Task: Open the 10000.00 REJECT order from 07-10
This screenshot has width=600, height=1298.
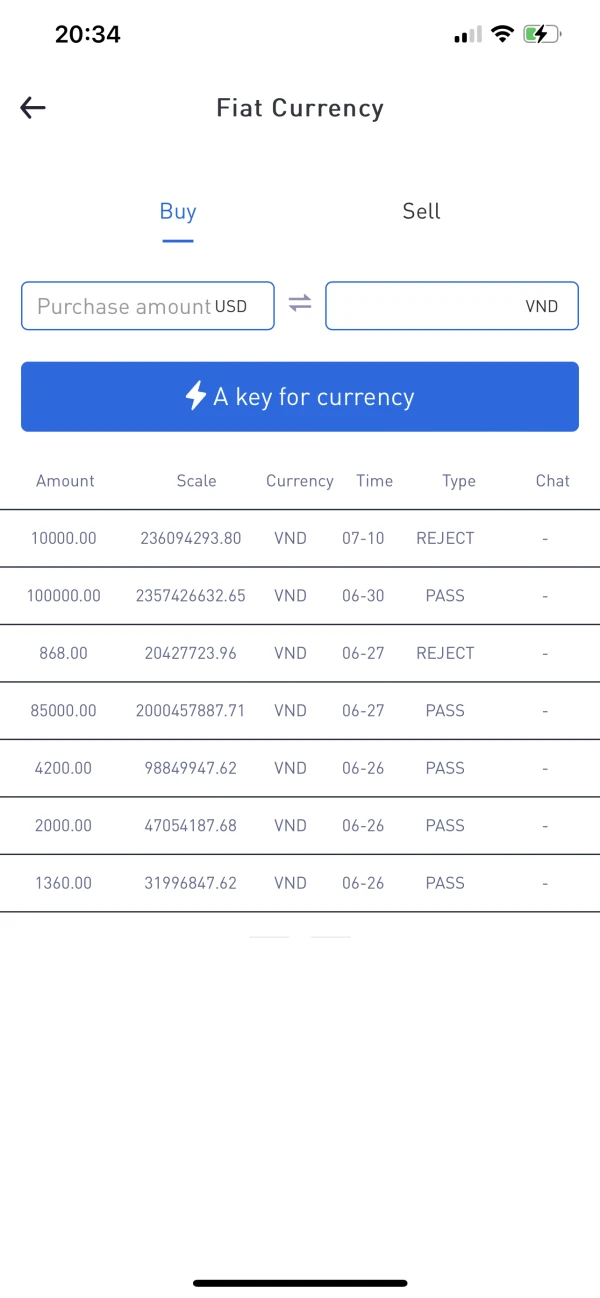Action: (300, 538)
